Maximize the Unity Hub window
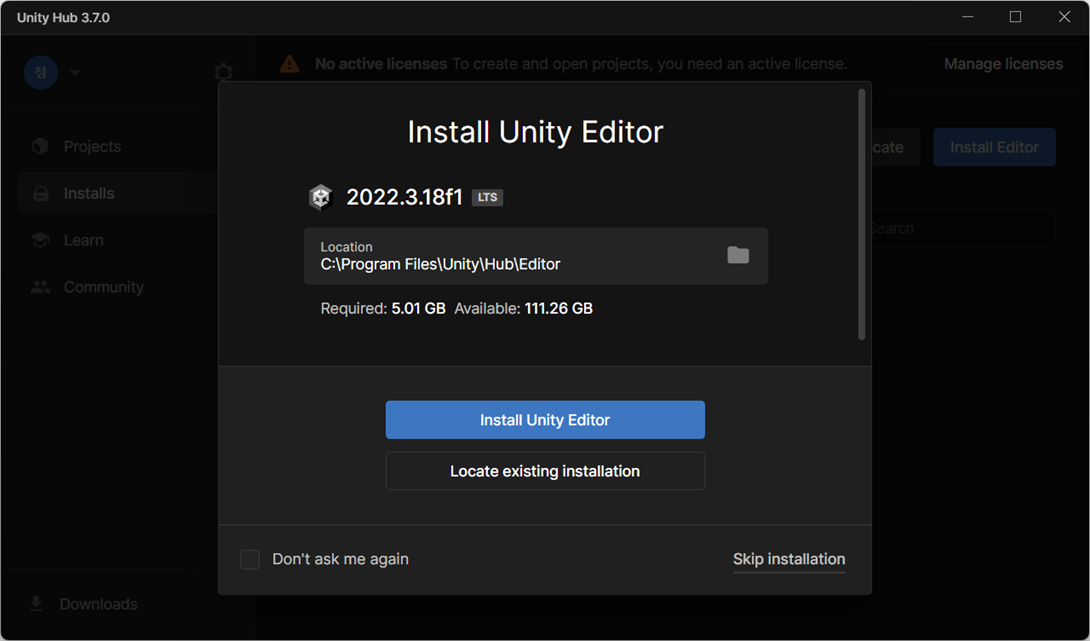 point(1015,17)
